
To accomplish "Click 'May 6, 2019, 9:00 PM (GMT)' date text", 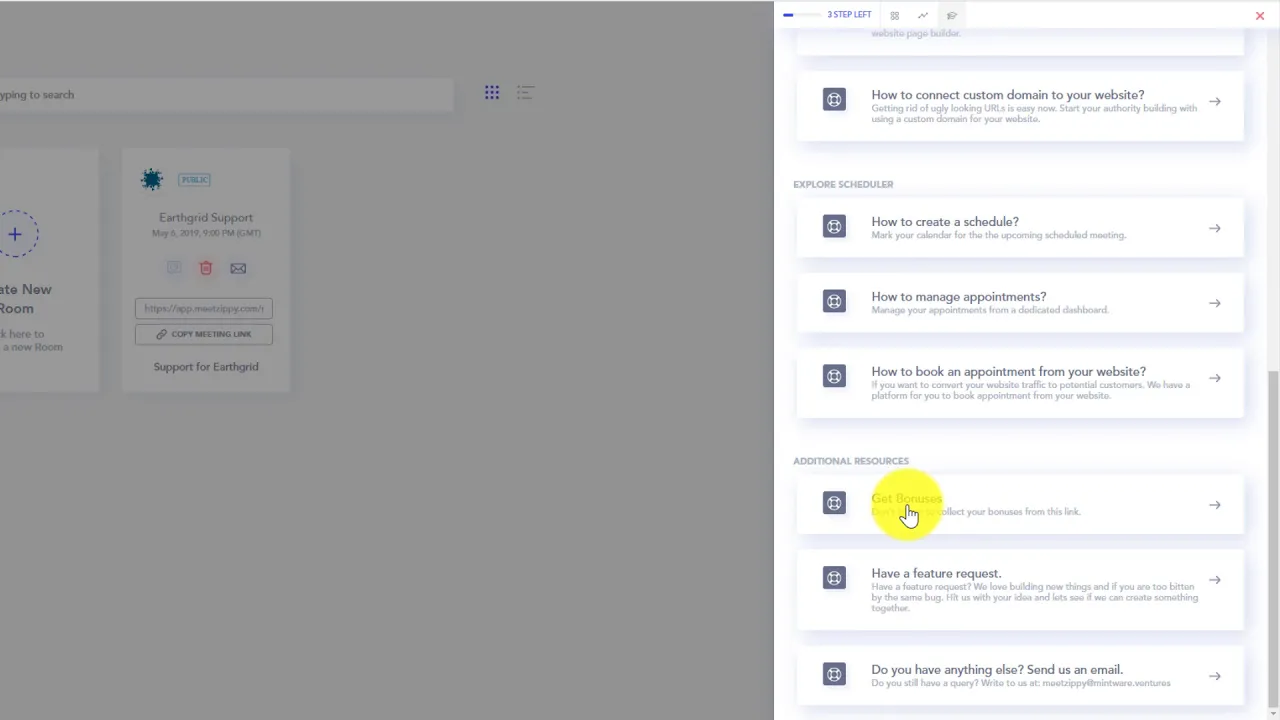I will (206, 233).
